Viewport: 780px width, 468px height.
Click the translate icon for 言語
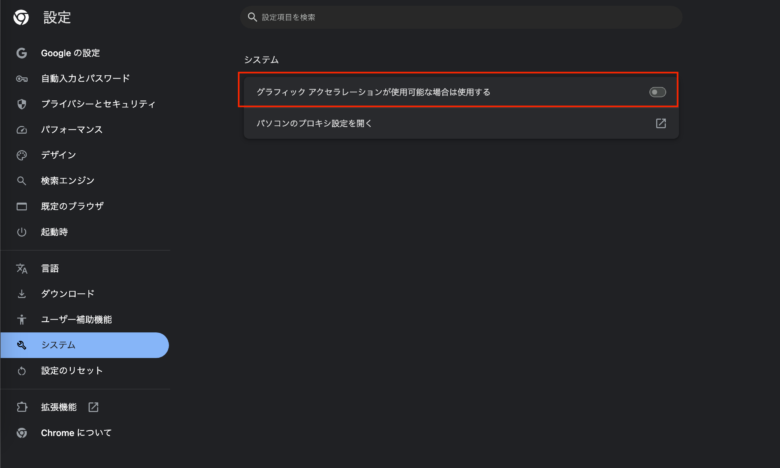[21, 268]
